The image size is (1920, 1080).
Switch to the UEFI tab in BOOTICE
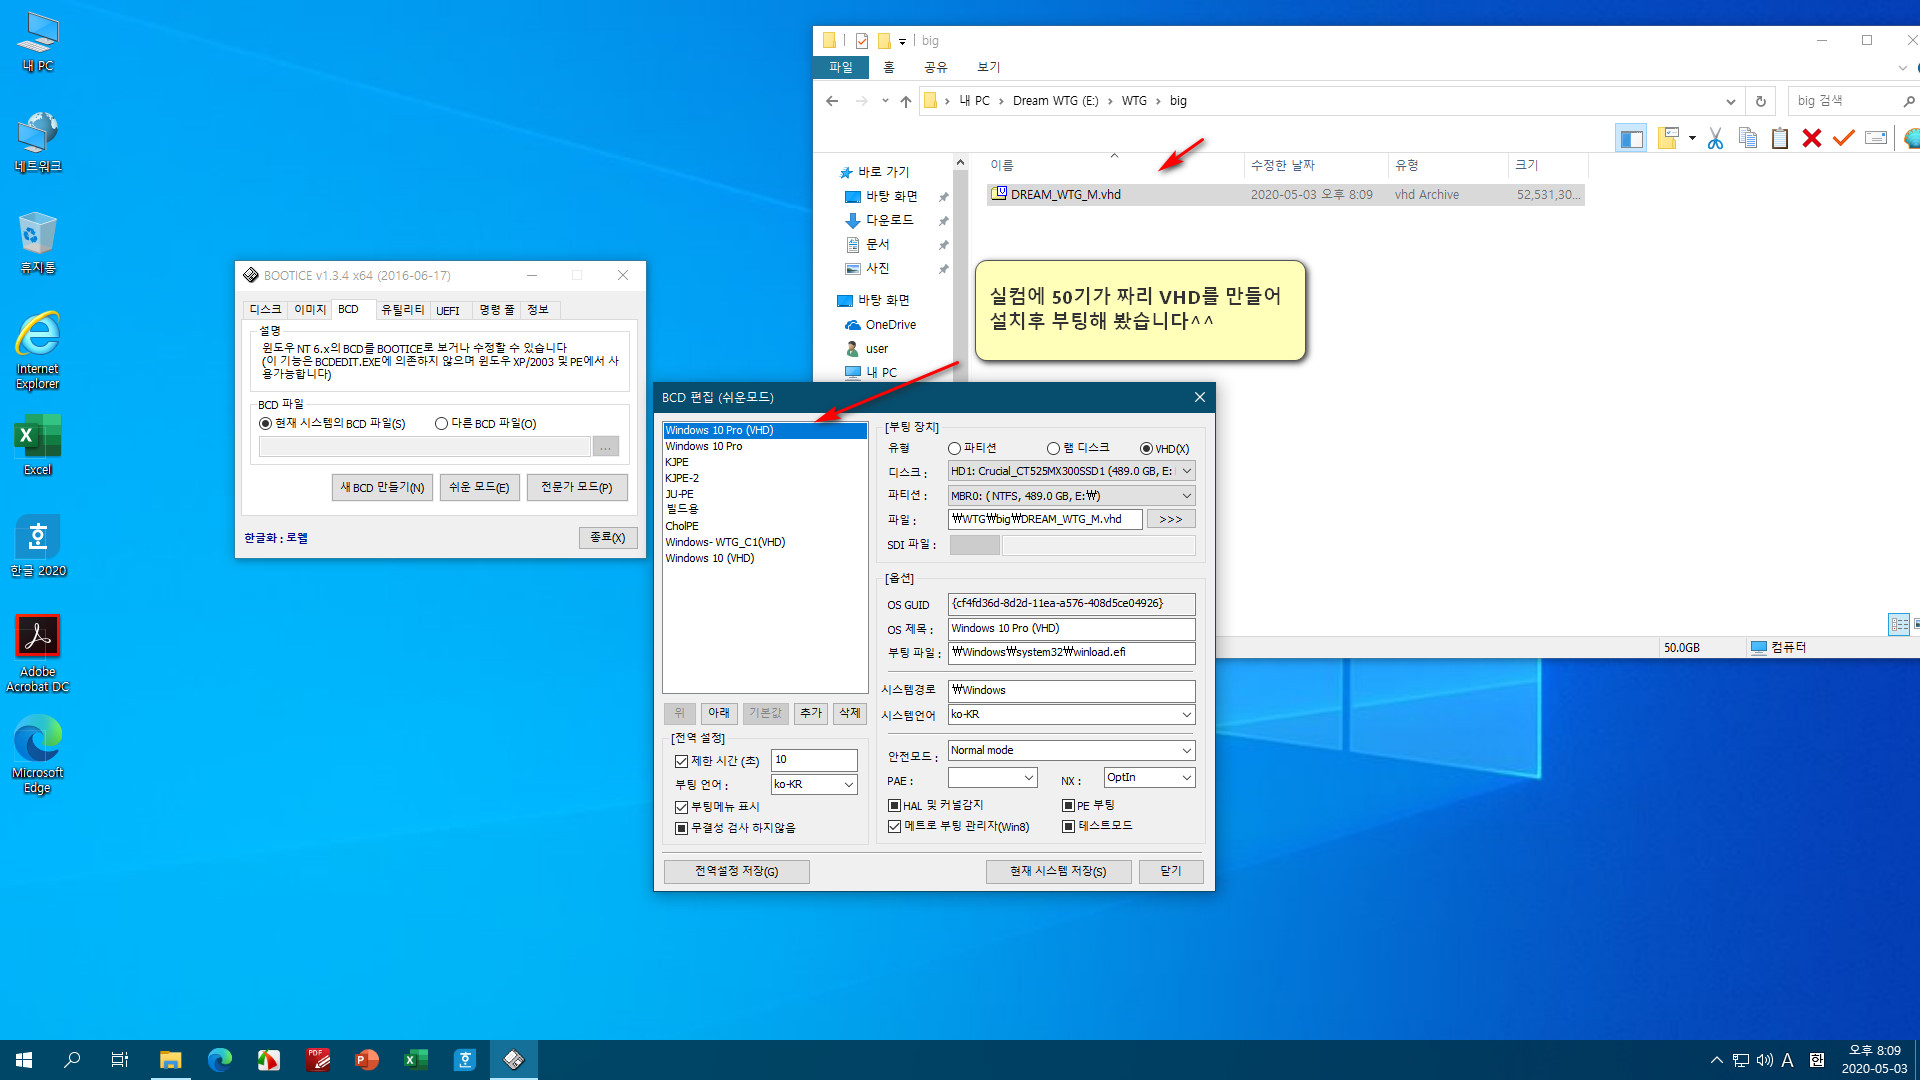pos(448,311)
